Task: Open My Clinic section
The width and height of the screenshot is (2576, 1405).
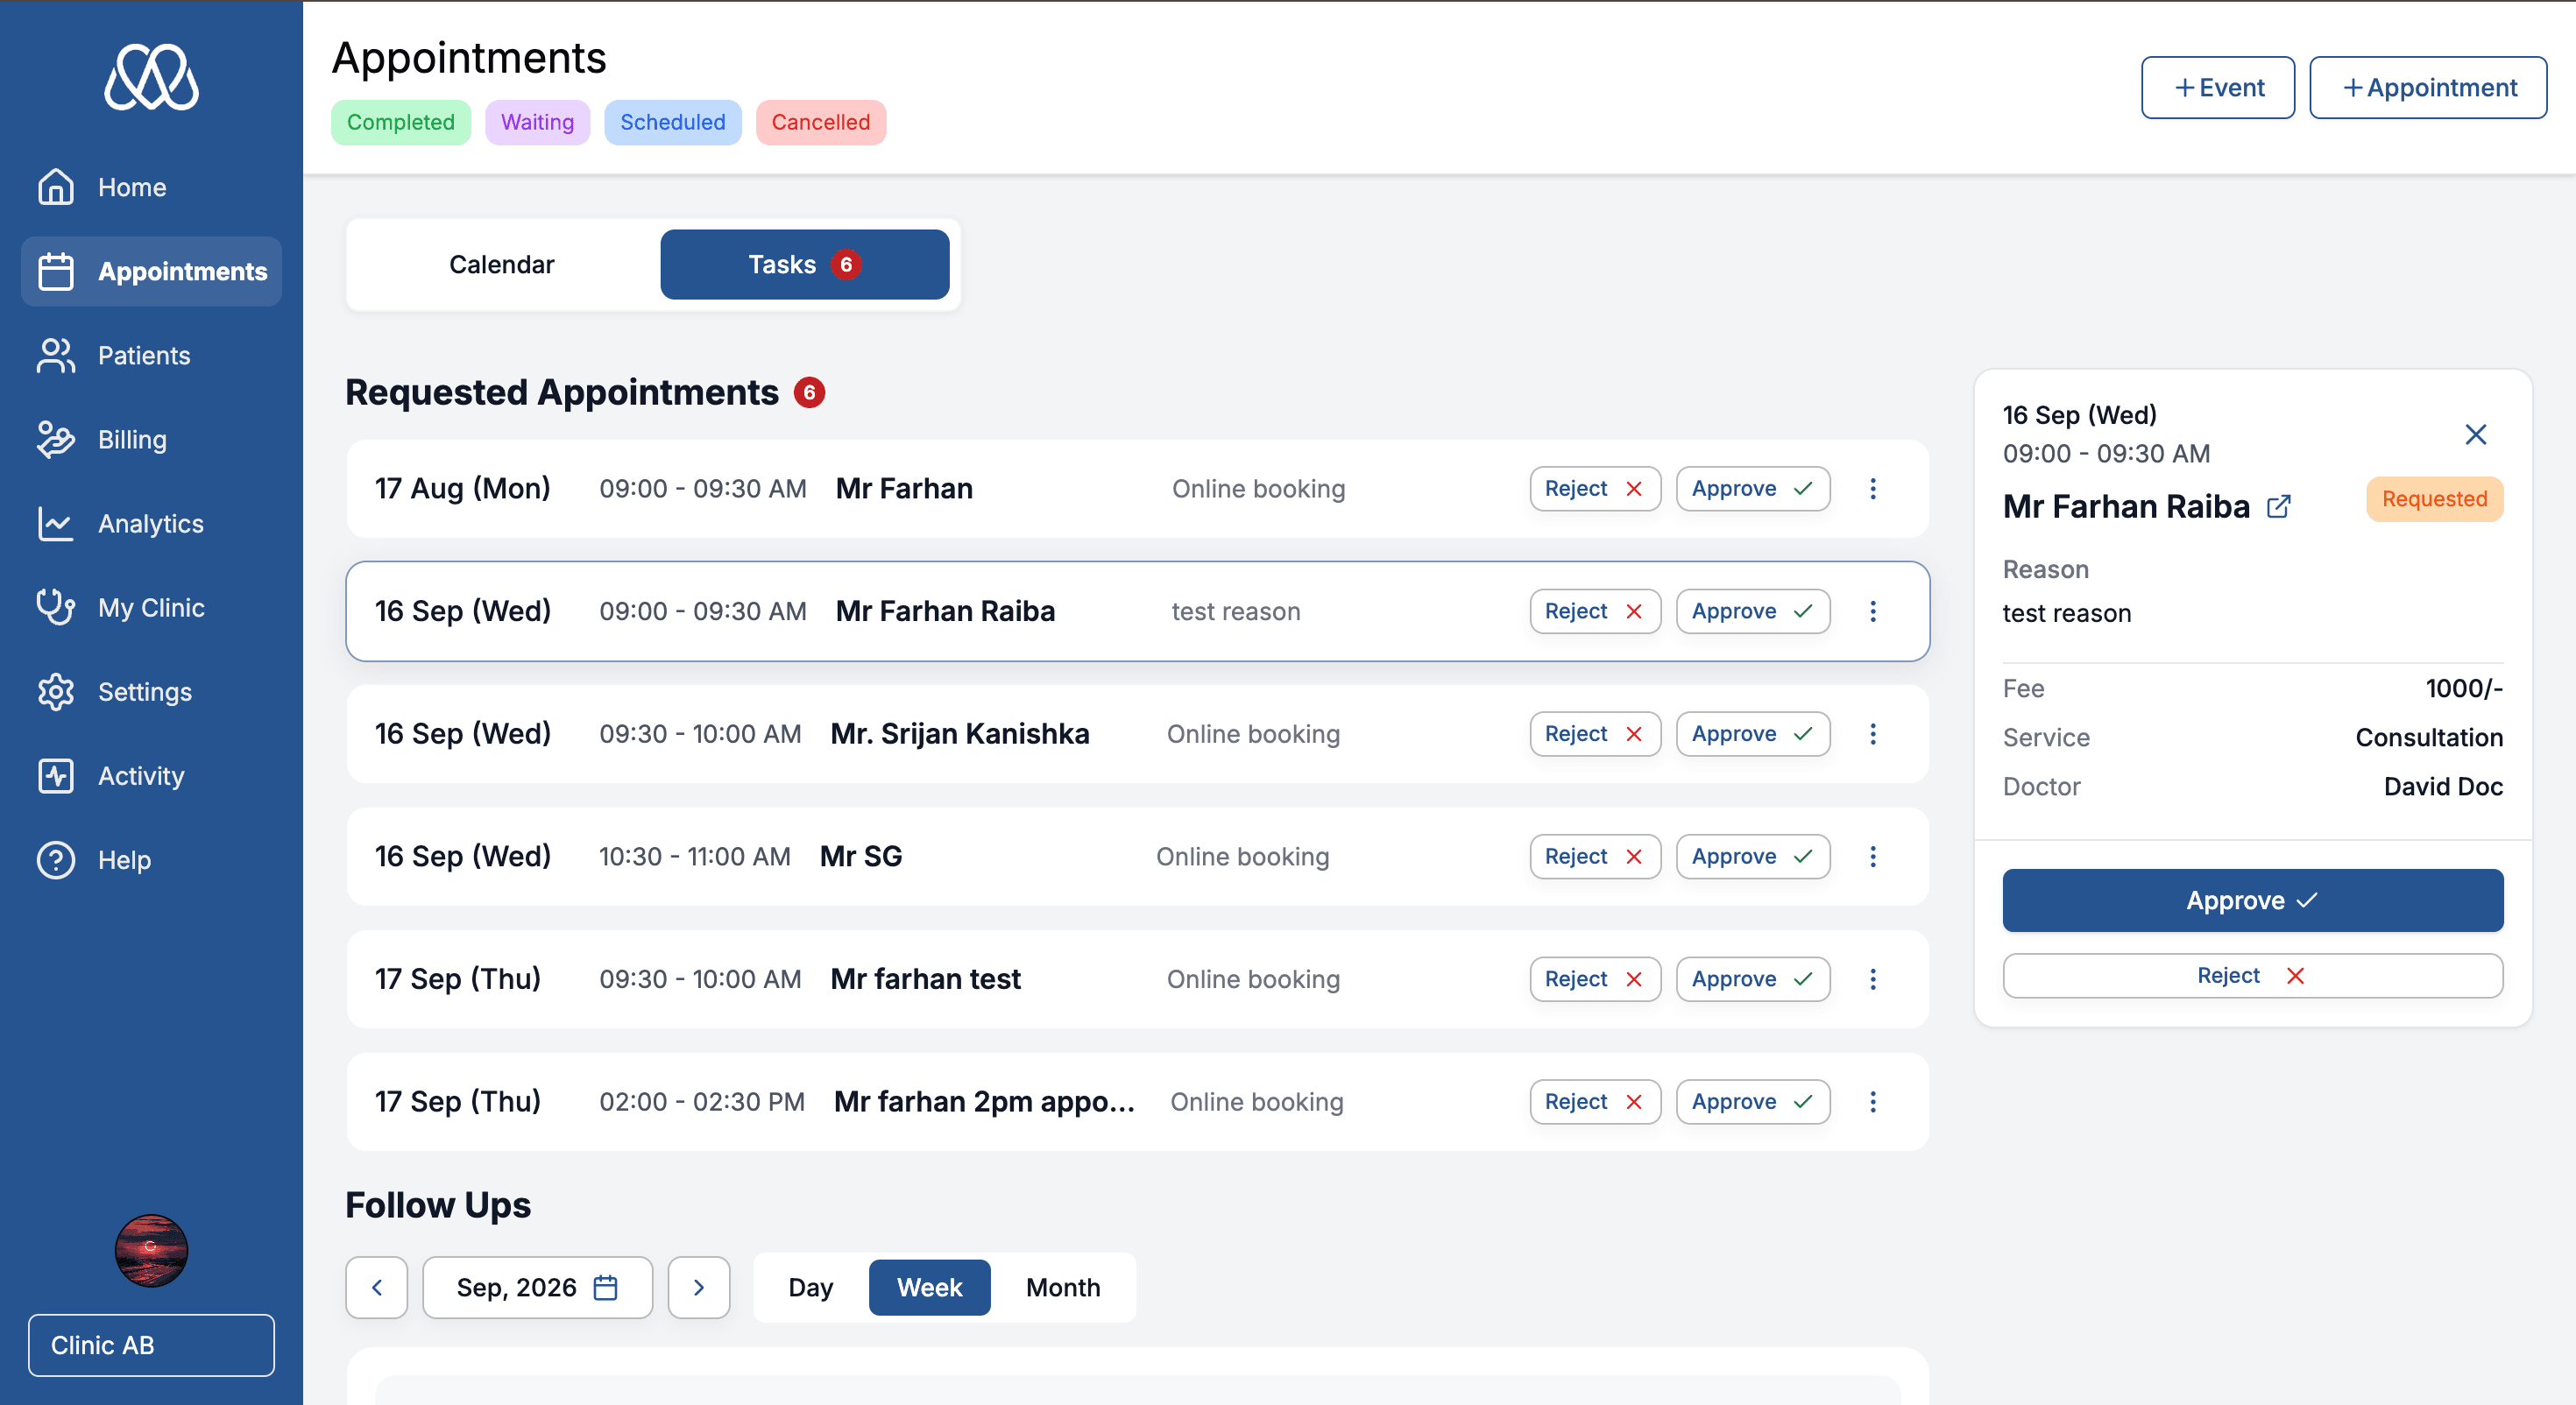Action: coord(150,607)
